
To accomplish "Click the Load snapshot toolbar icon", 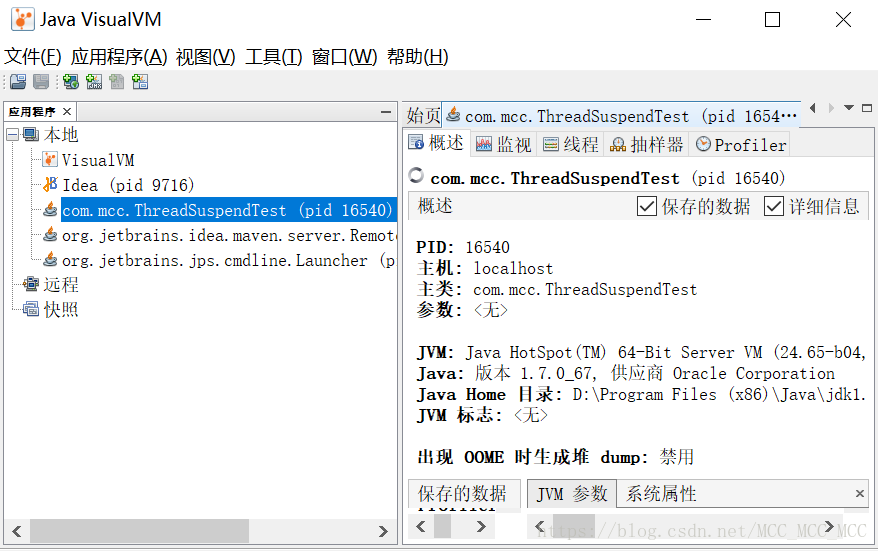I will pyautogui.click(x=18, y=82).
